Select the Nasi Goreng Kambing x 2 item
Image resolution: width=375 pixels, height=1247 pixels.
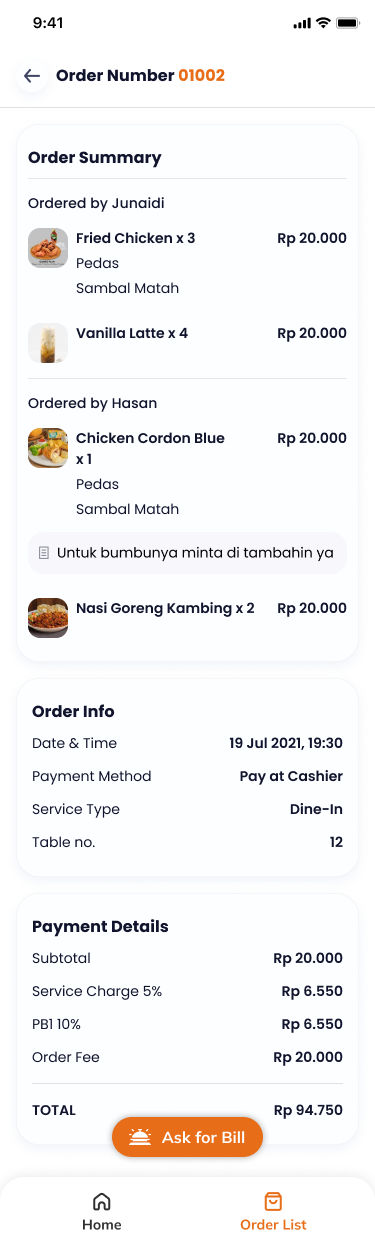187,618
